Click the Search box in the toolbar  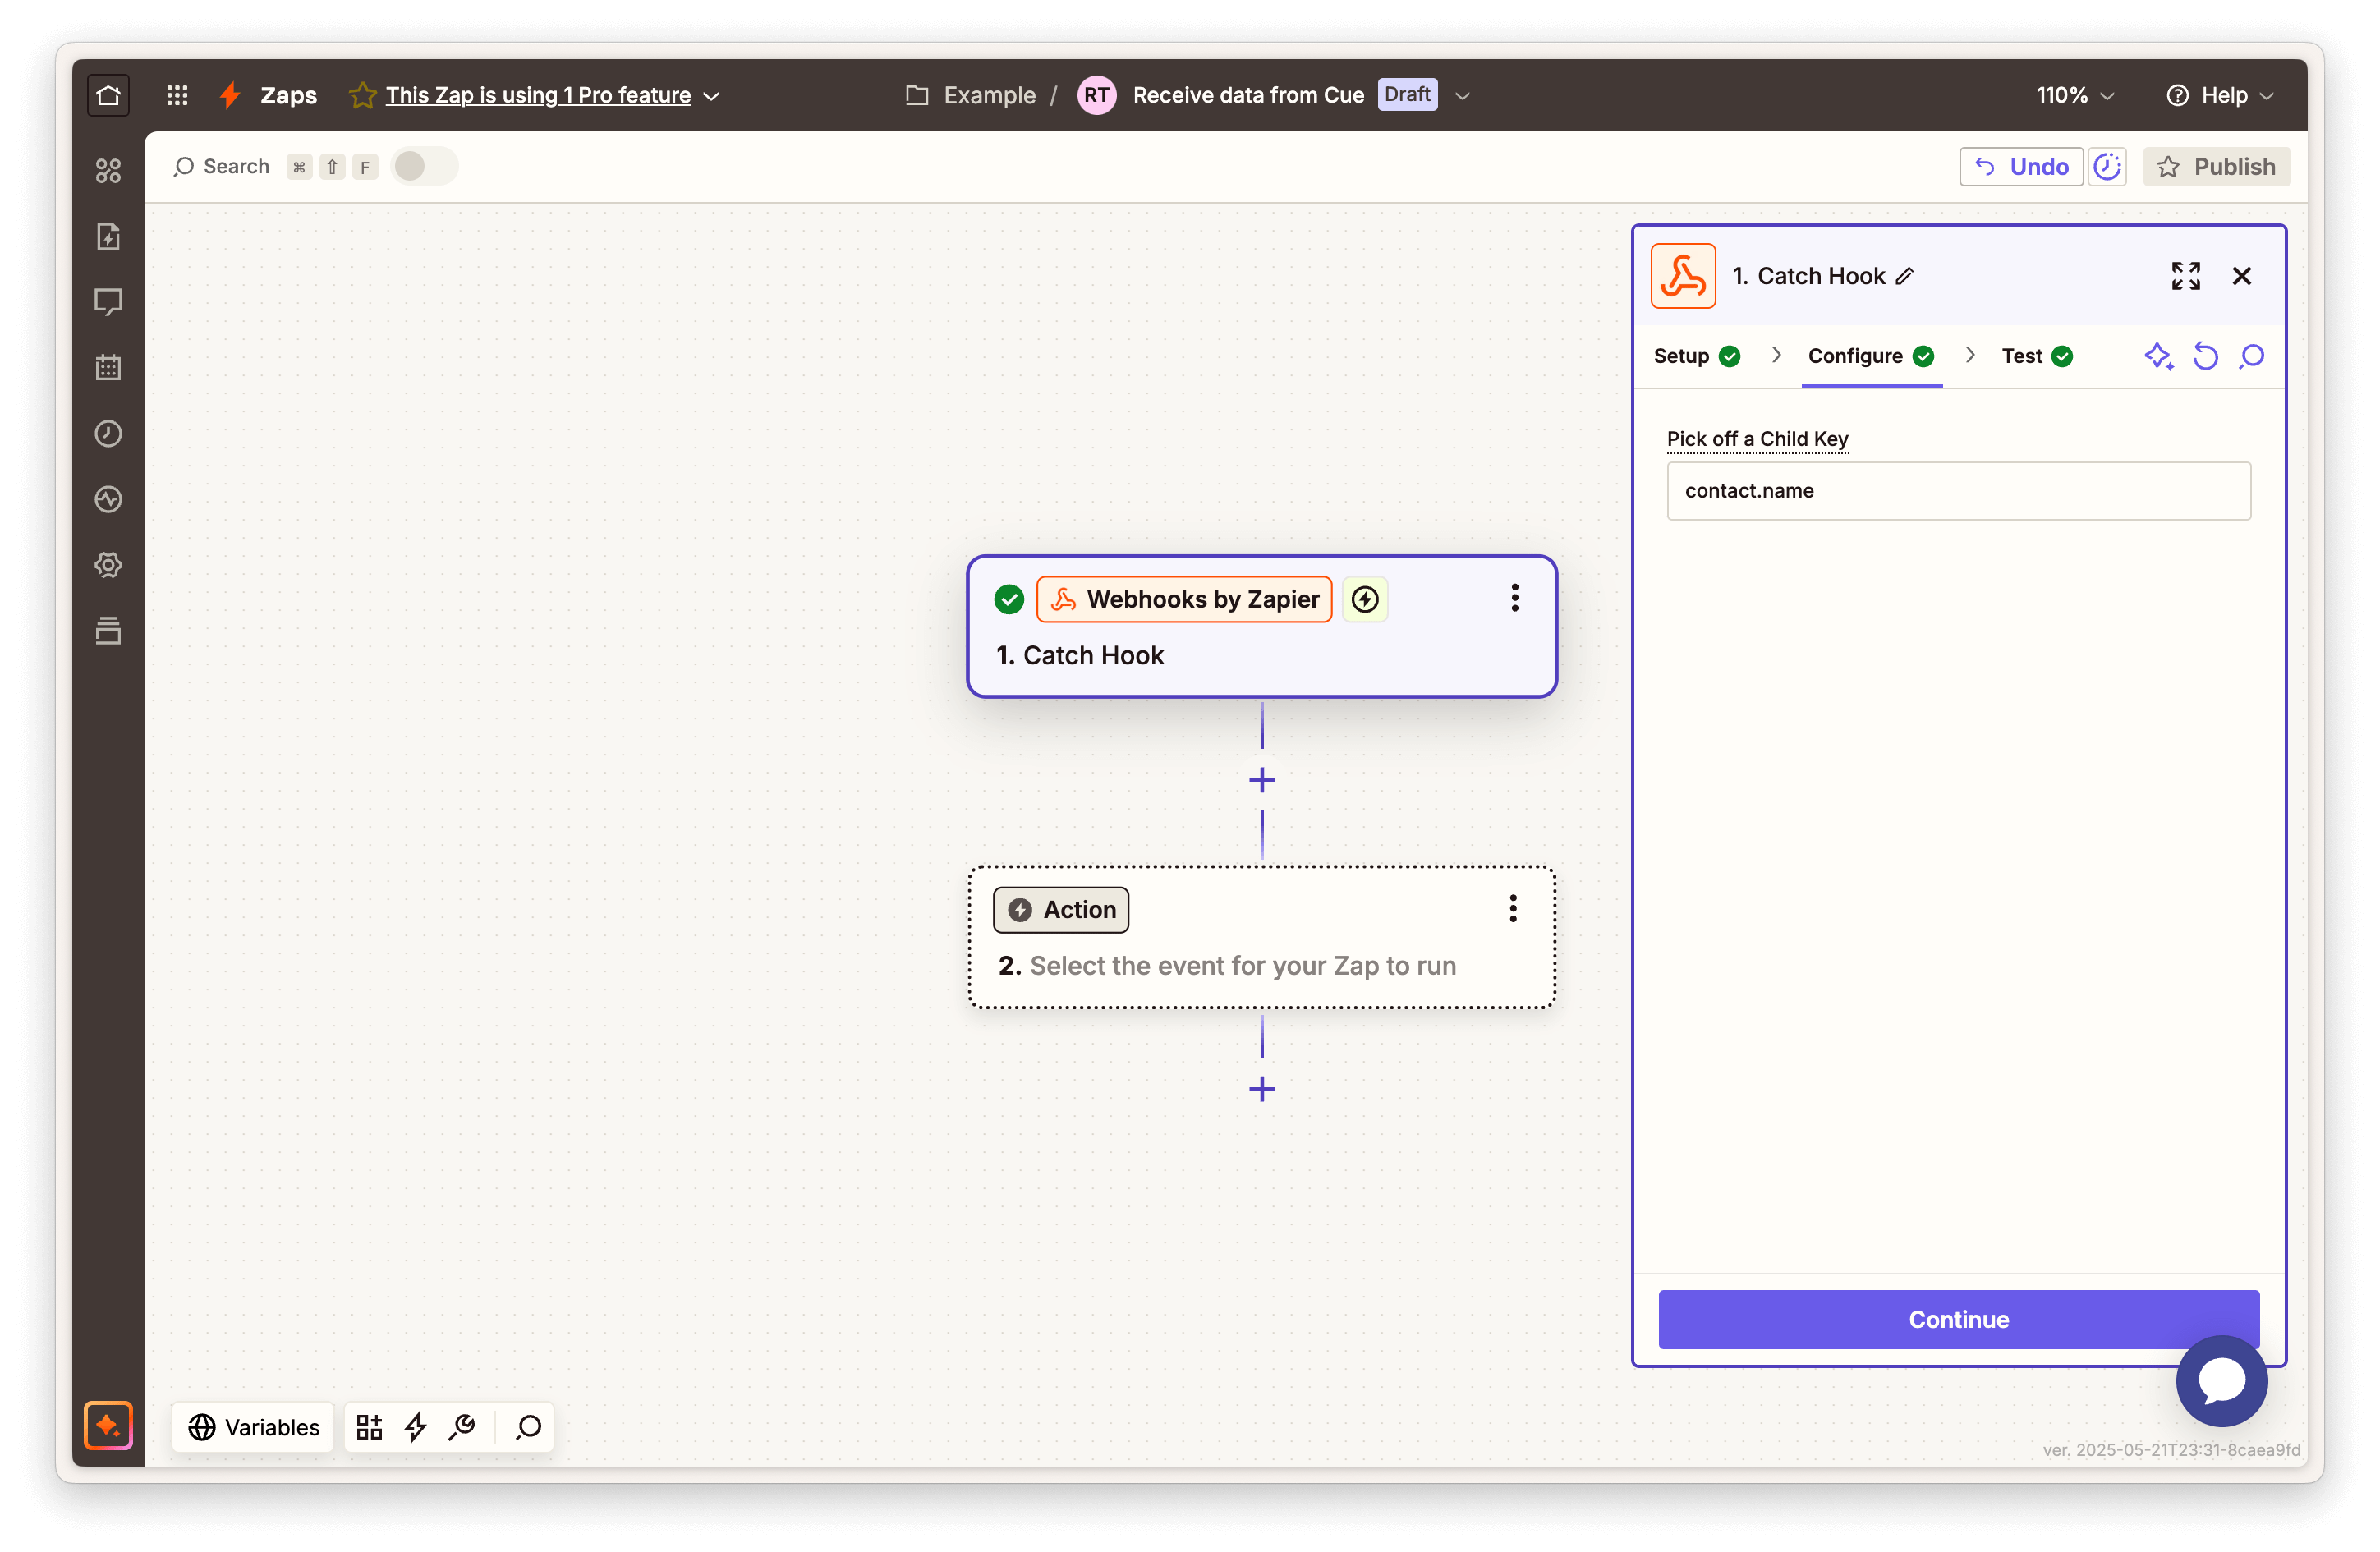tap(236, 166)
